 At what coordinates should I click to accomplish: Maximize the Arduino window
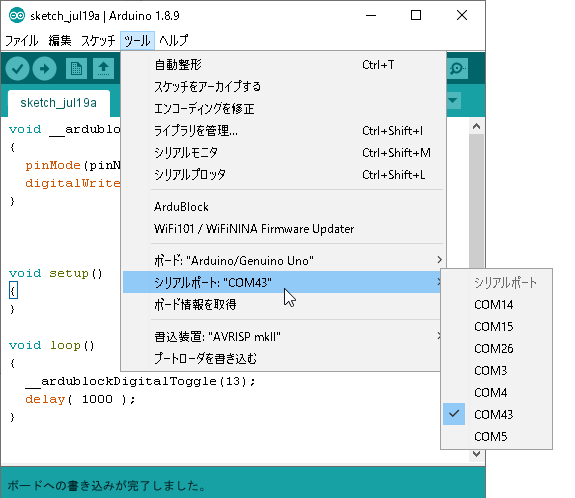(x=416, y=15)
